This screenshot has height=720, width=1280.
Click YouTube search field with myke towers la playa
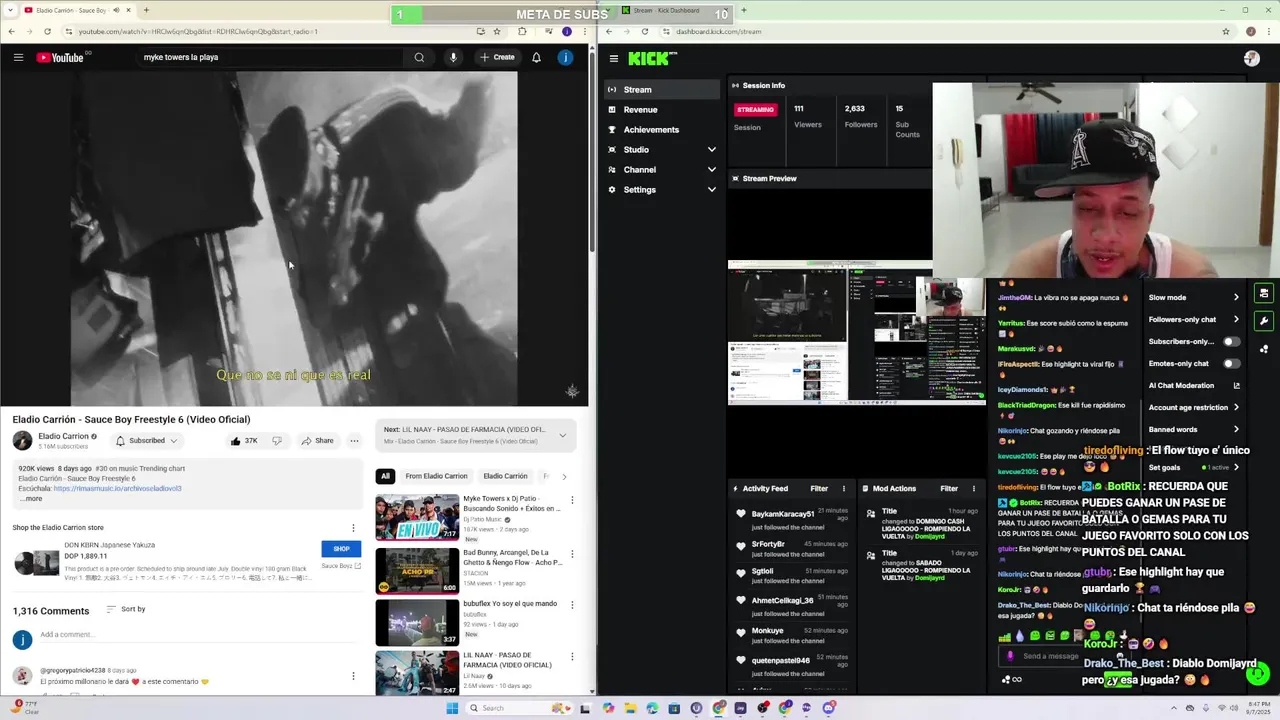(x=270, y=57)
